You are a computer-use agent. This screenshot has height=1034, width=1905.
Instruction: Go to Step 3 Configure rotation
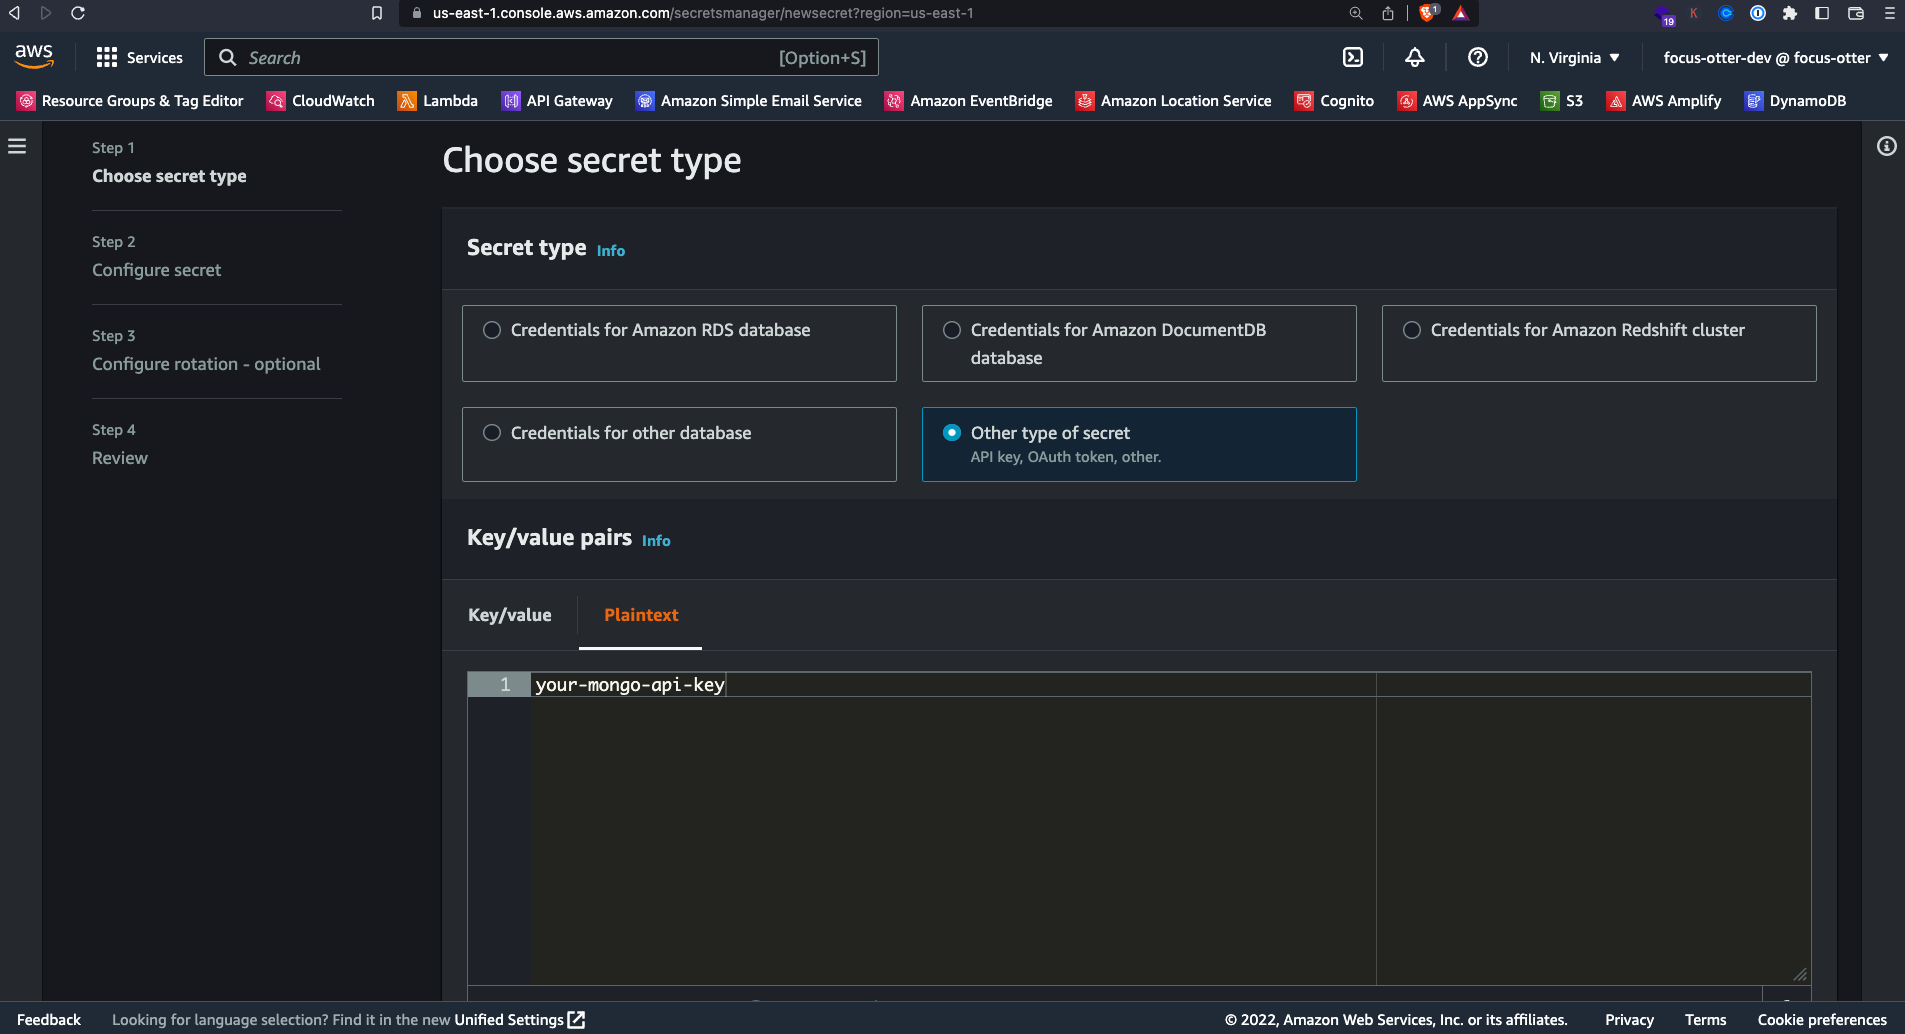206,364
